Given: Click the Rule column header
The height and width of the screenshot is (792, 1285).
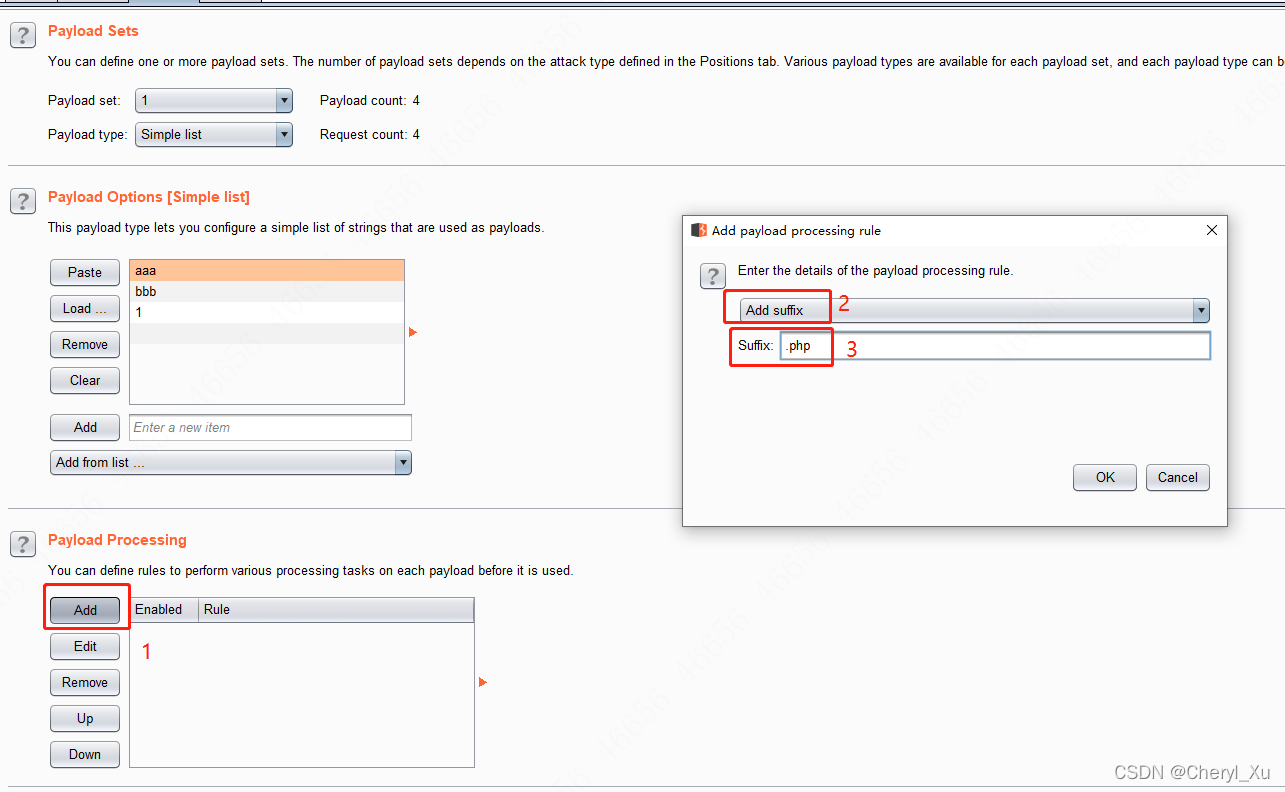Looking at the screenshot, I should [x=336, y=610].
